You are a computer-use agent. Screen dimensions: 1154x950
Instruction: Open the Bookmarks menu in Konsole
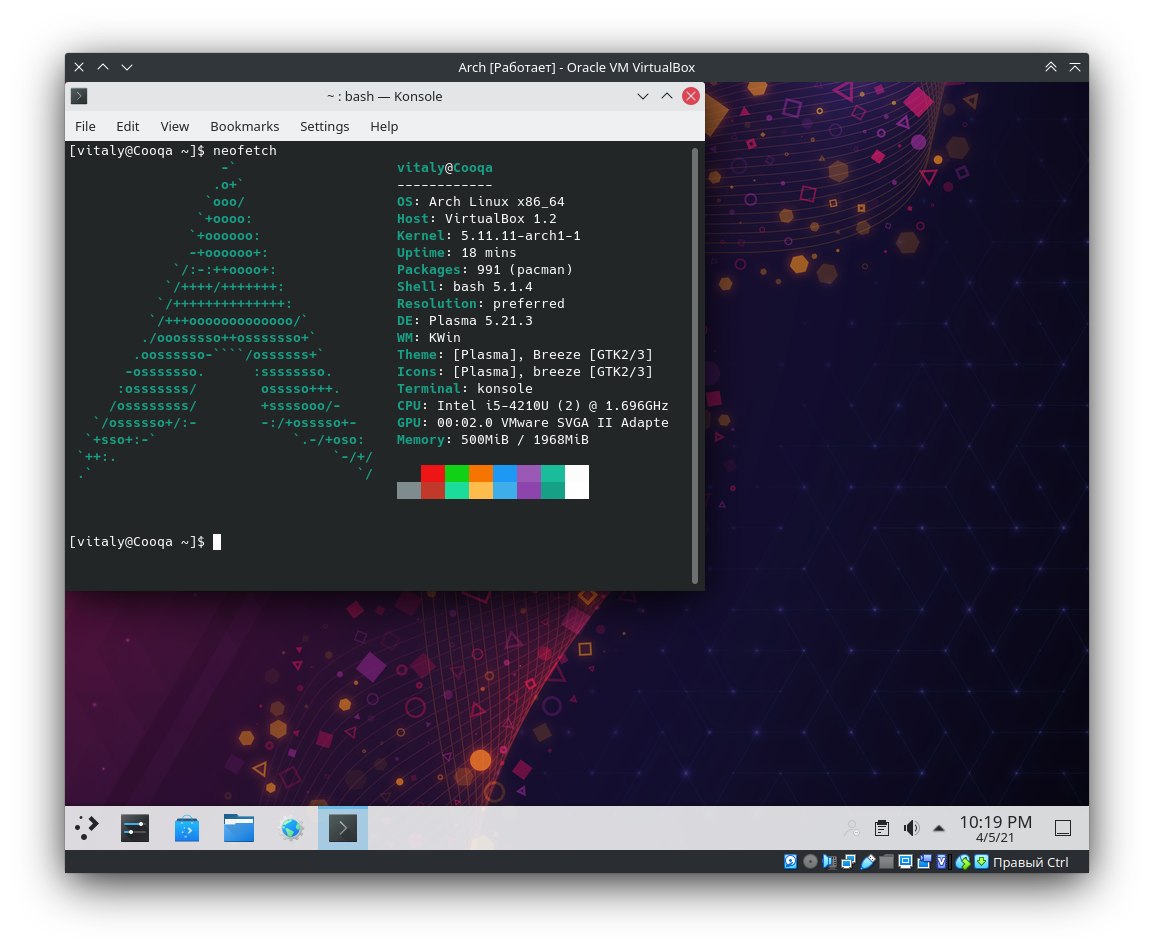[x=244, y=126]
